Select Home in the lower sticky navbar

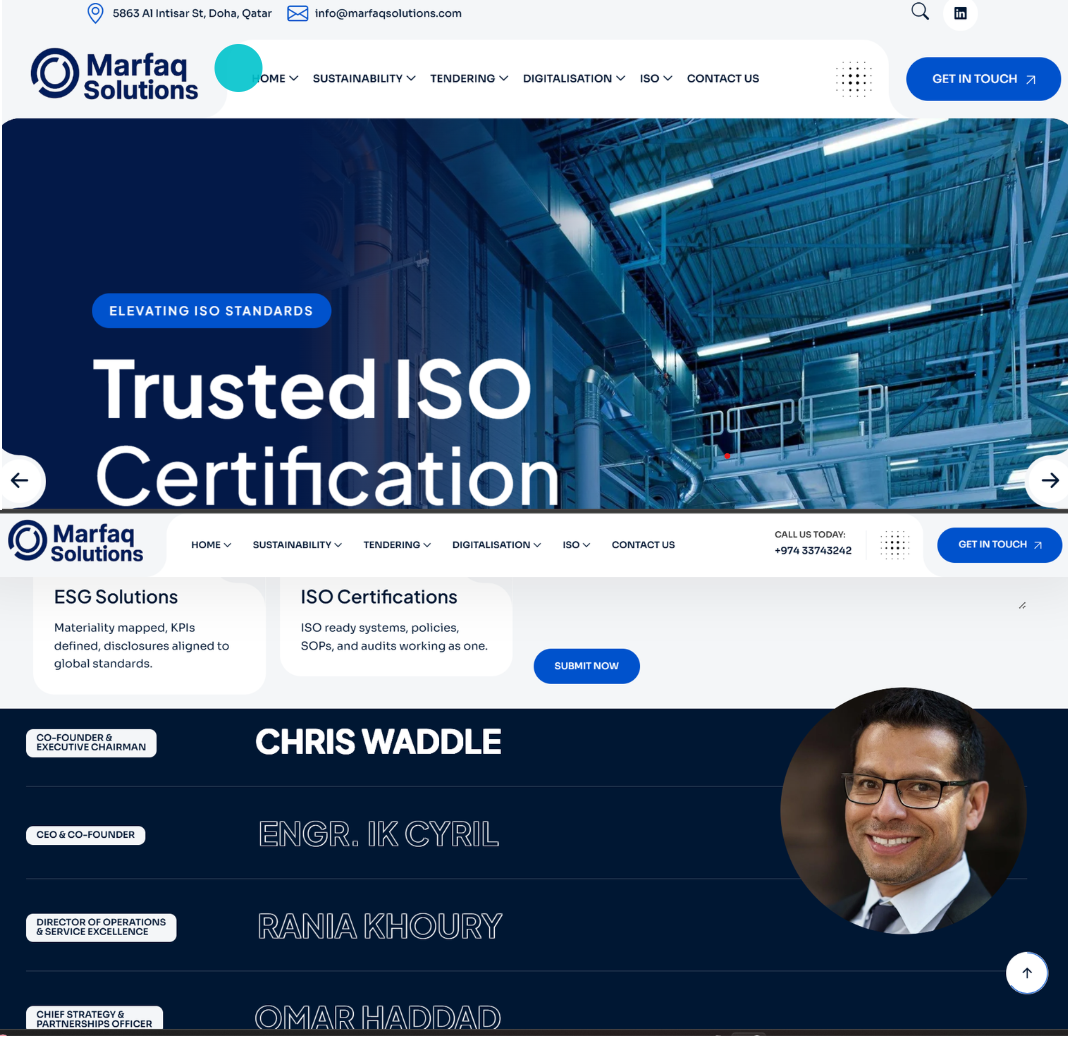coord(211,545)
